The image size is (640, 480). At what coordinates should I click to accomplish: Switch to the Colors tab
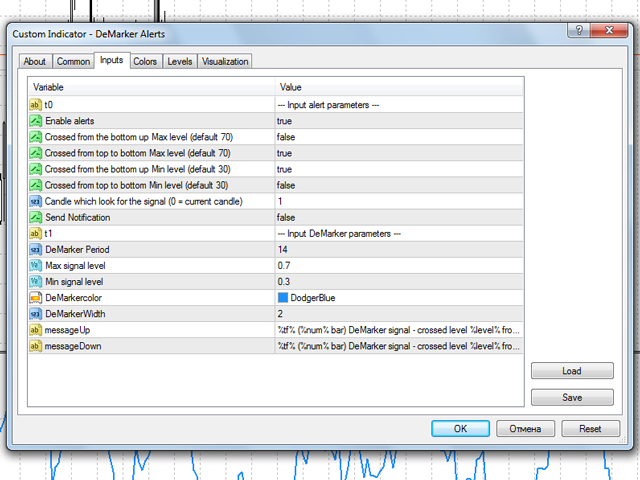coord(145,62)
